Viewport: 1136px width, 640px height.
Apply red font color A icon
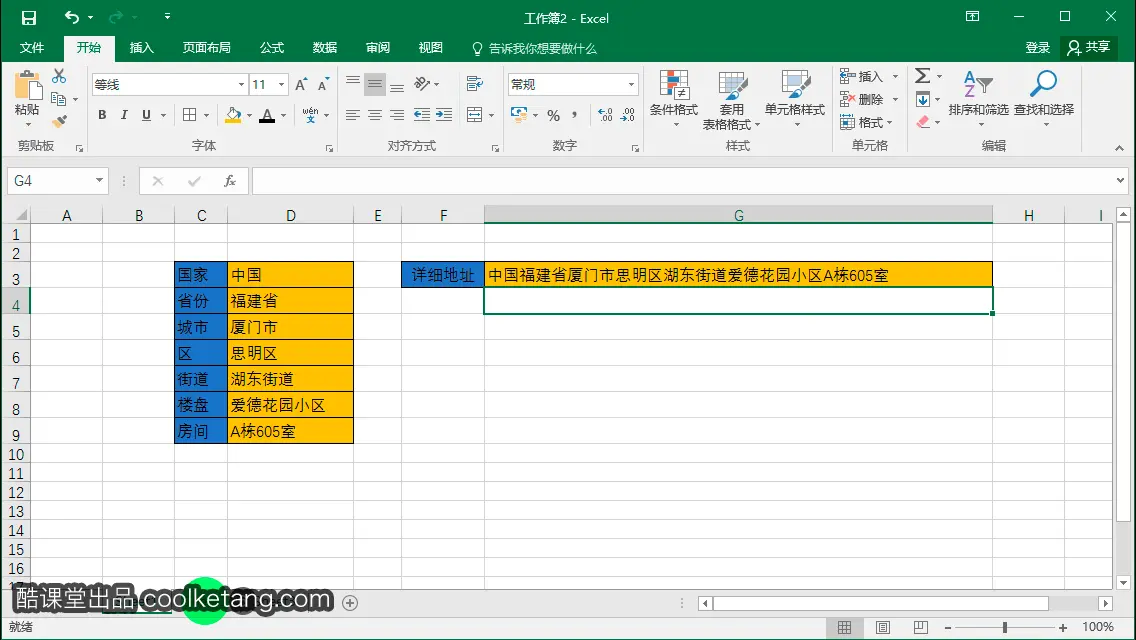coord(267,115)
